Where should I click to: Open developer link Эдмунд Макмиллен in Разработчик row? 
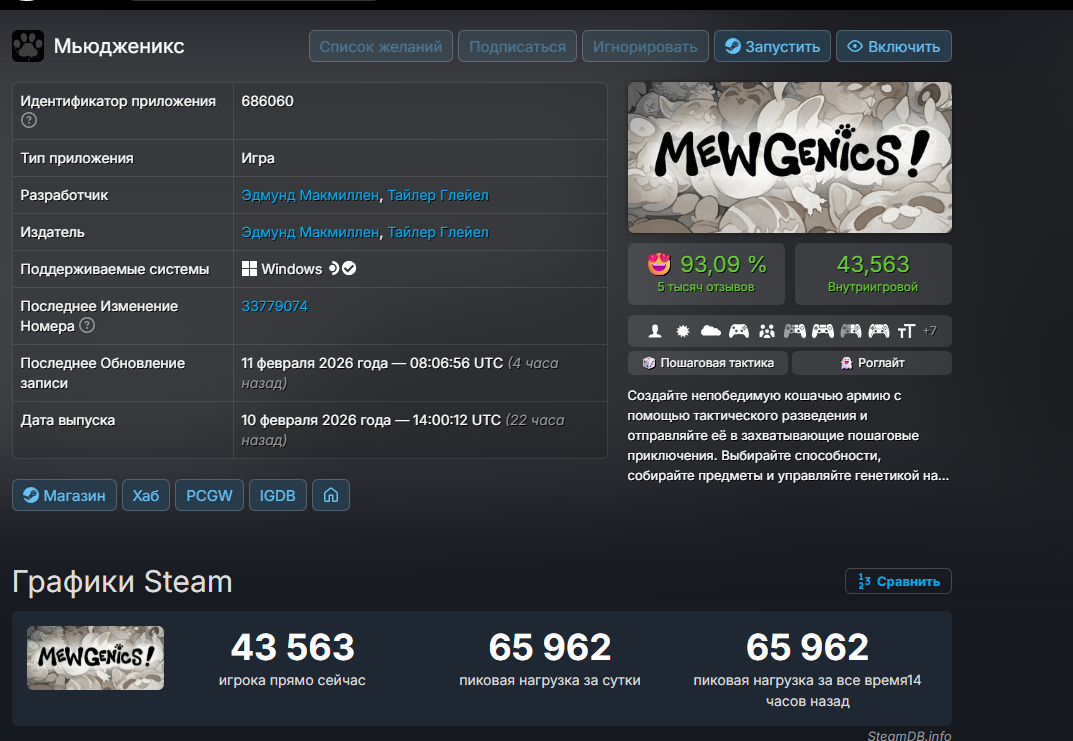pyautogui.click(x=310, y=196)
